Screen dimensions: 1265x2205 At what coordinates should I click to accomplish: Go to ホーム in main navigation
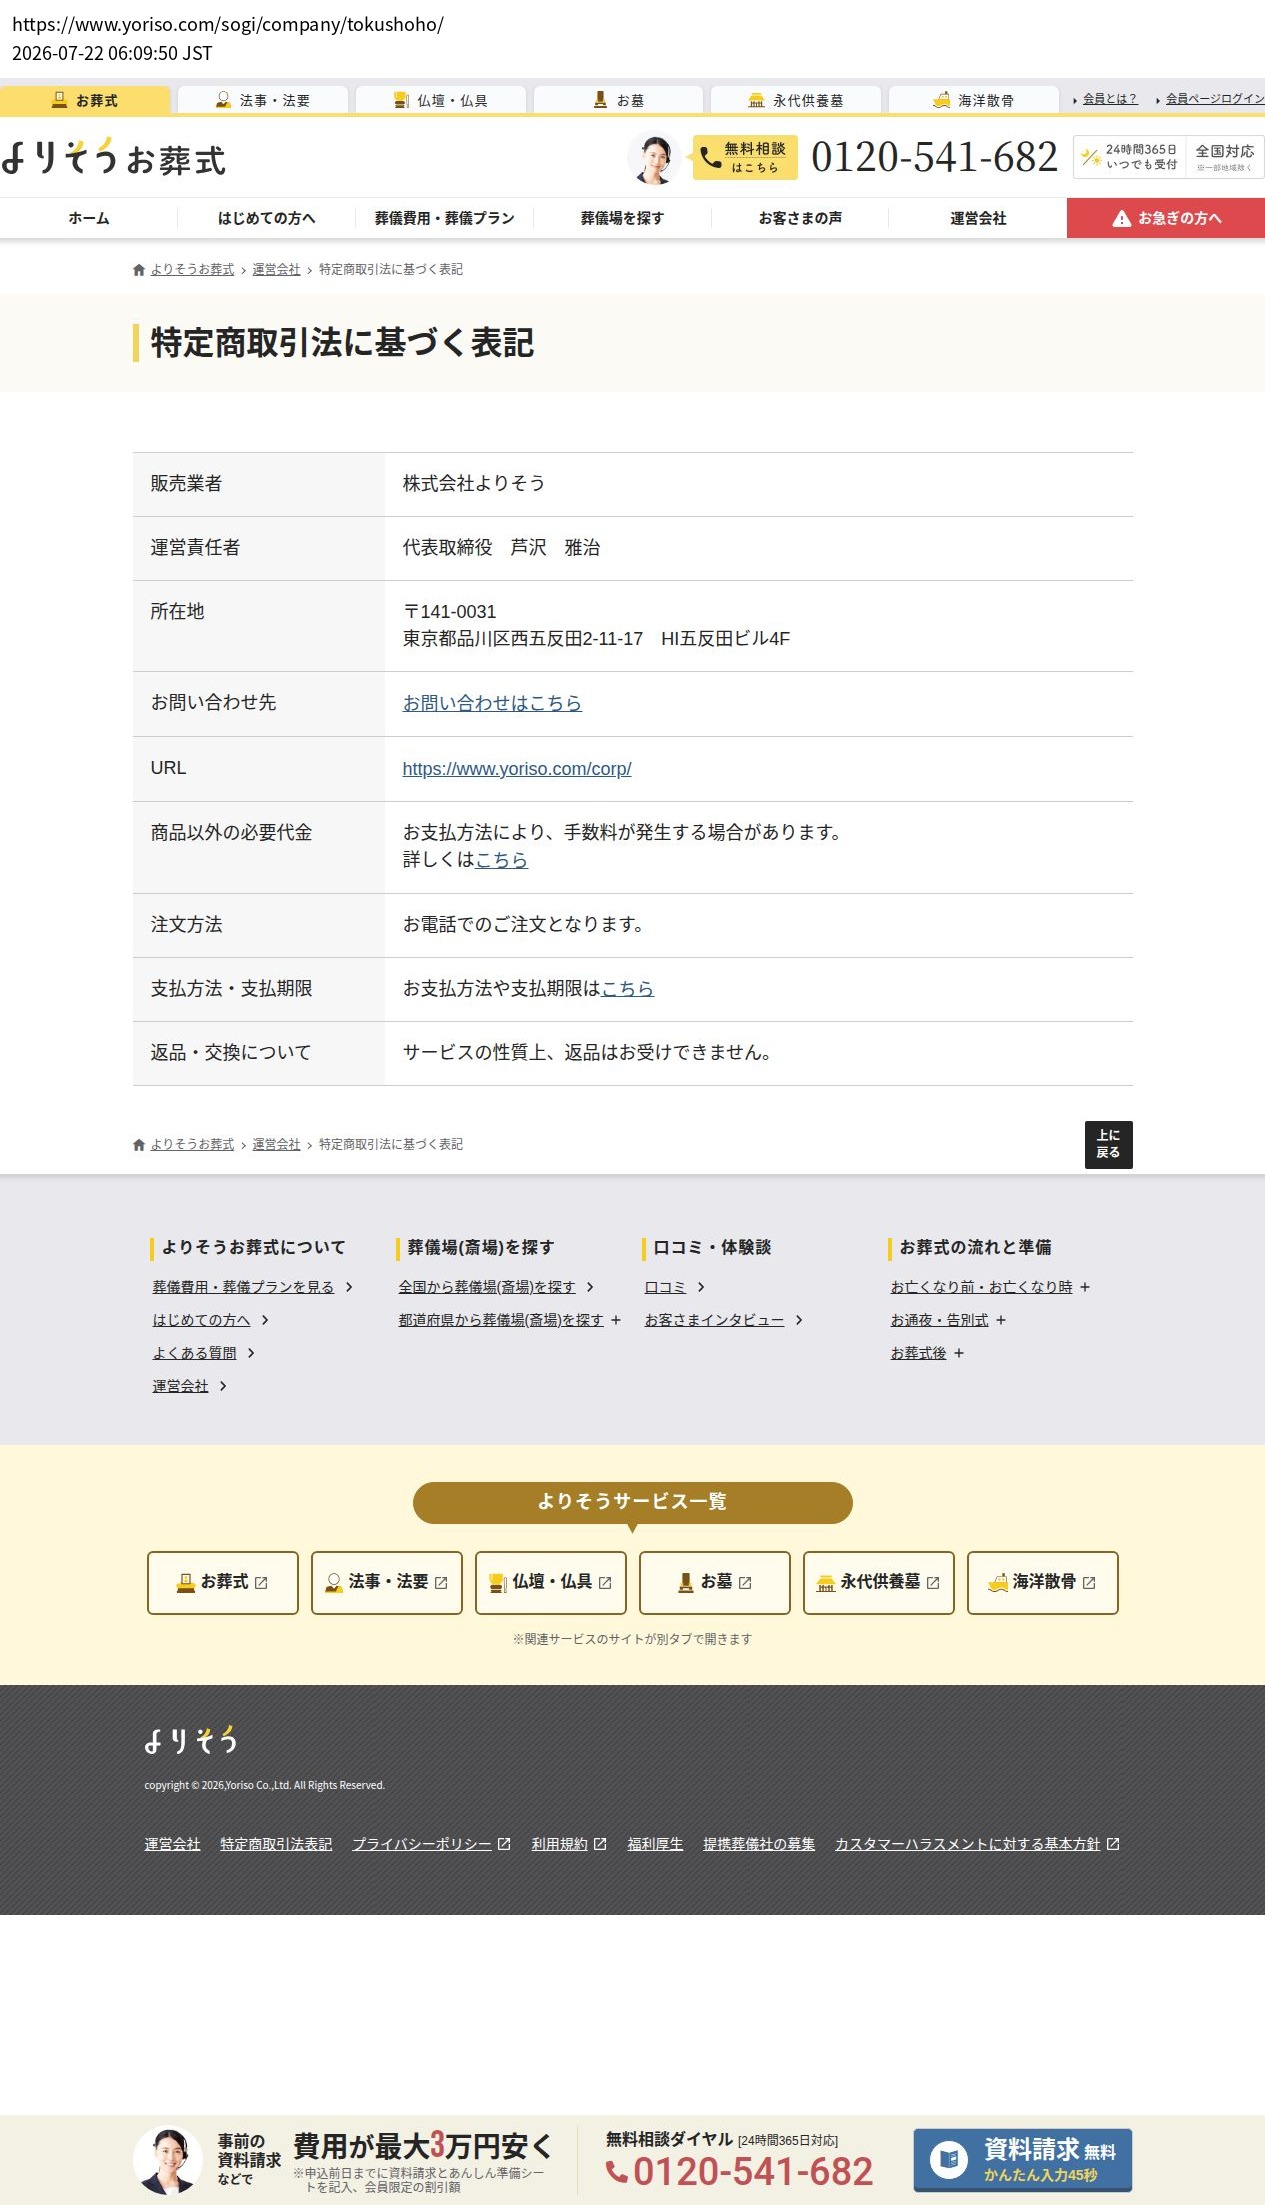(89, 218)
